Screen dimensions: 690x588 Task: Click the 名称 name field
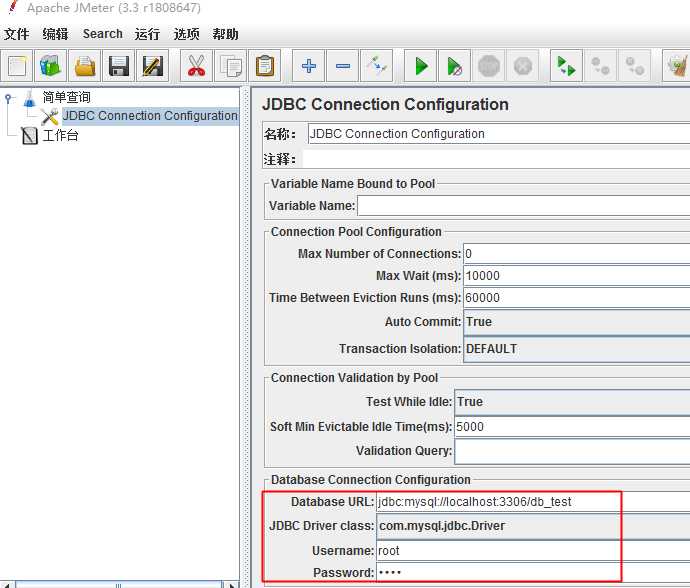point(499,134)
